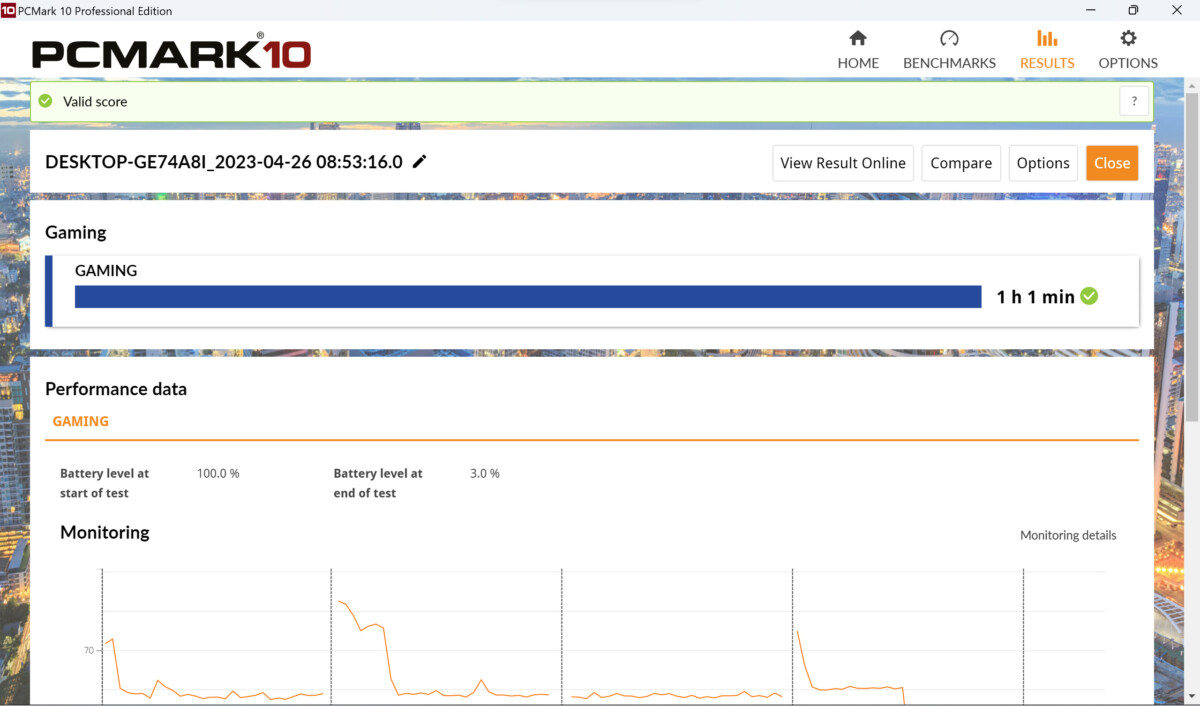Click the scrollbar up arrow

coord(1192,86)
